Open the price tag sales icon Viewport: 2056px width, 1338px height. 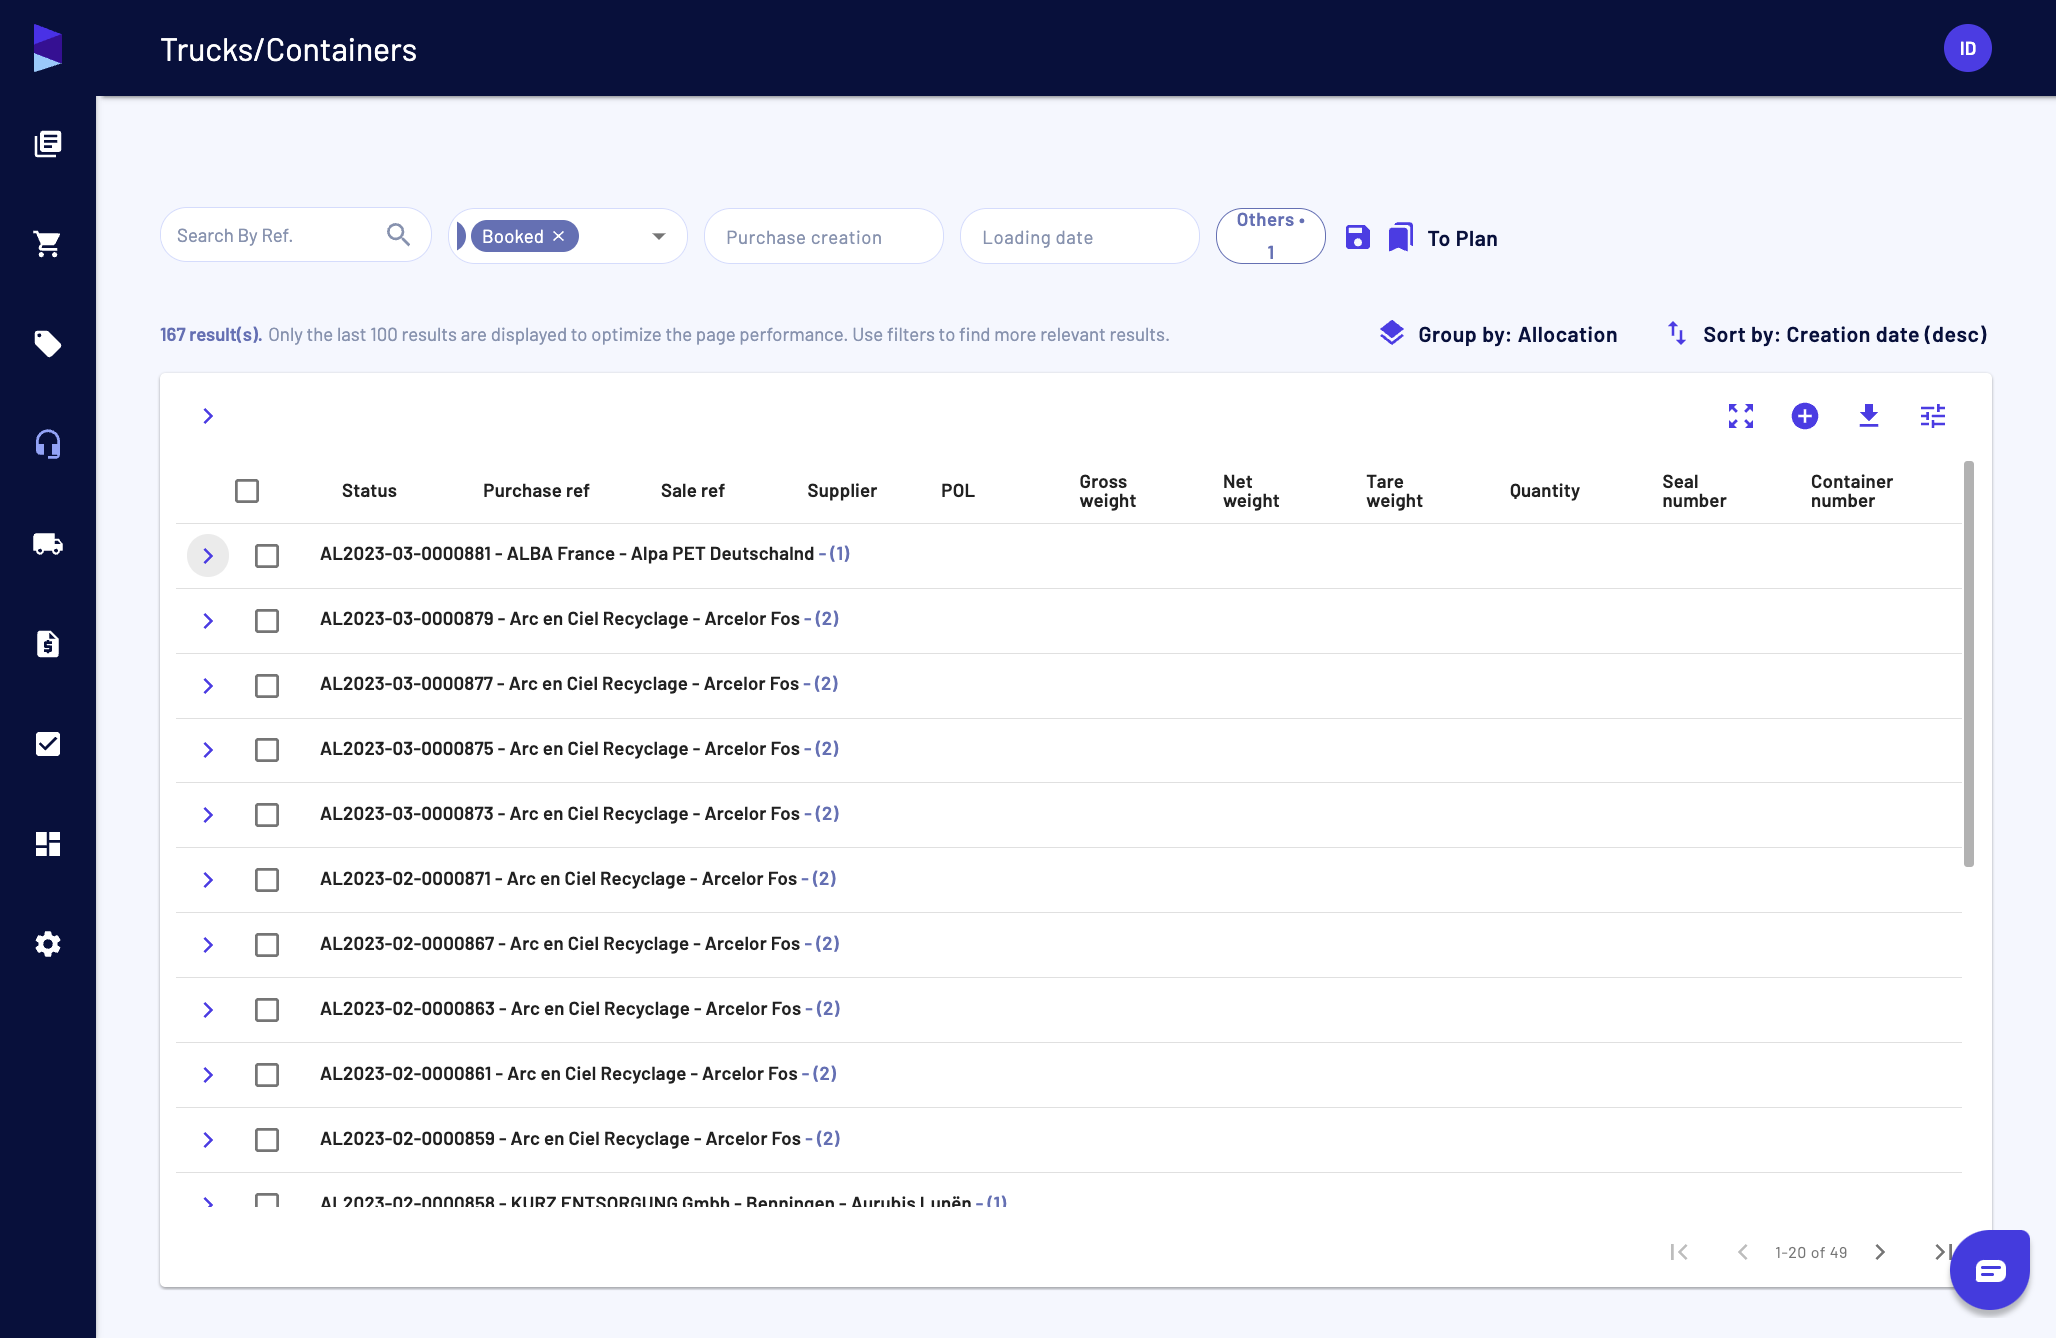coord(48,344)
